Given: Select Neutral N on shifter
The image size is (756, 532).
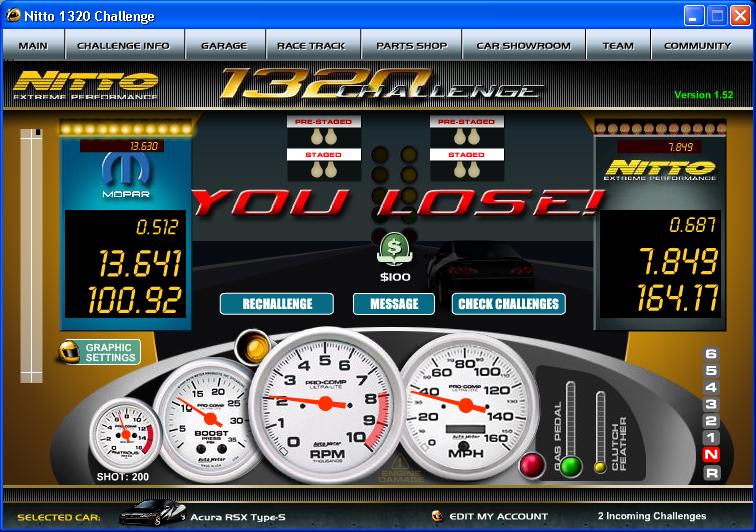Looking at the screenshot, I should [x=711, y=455].
